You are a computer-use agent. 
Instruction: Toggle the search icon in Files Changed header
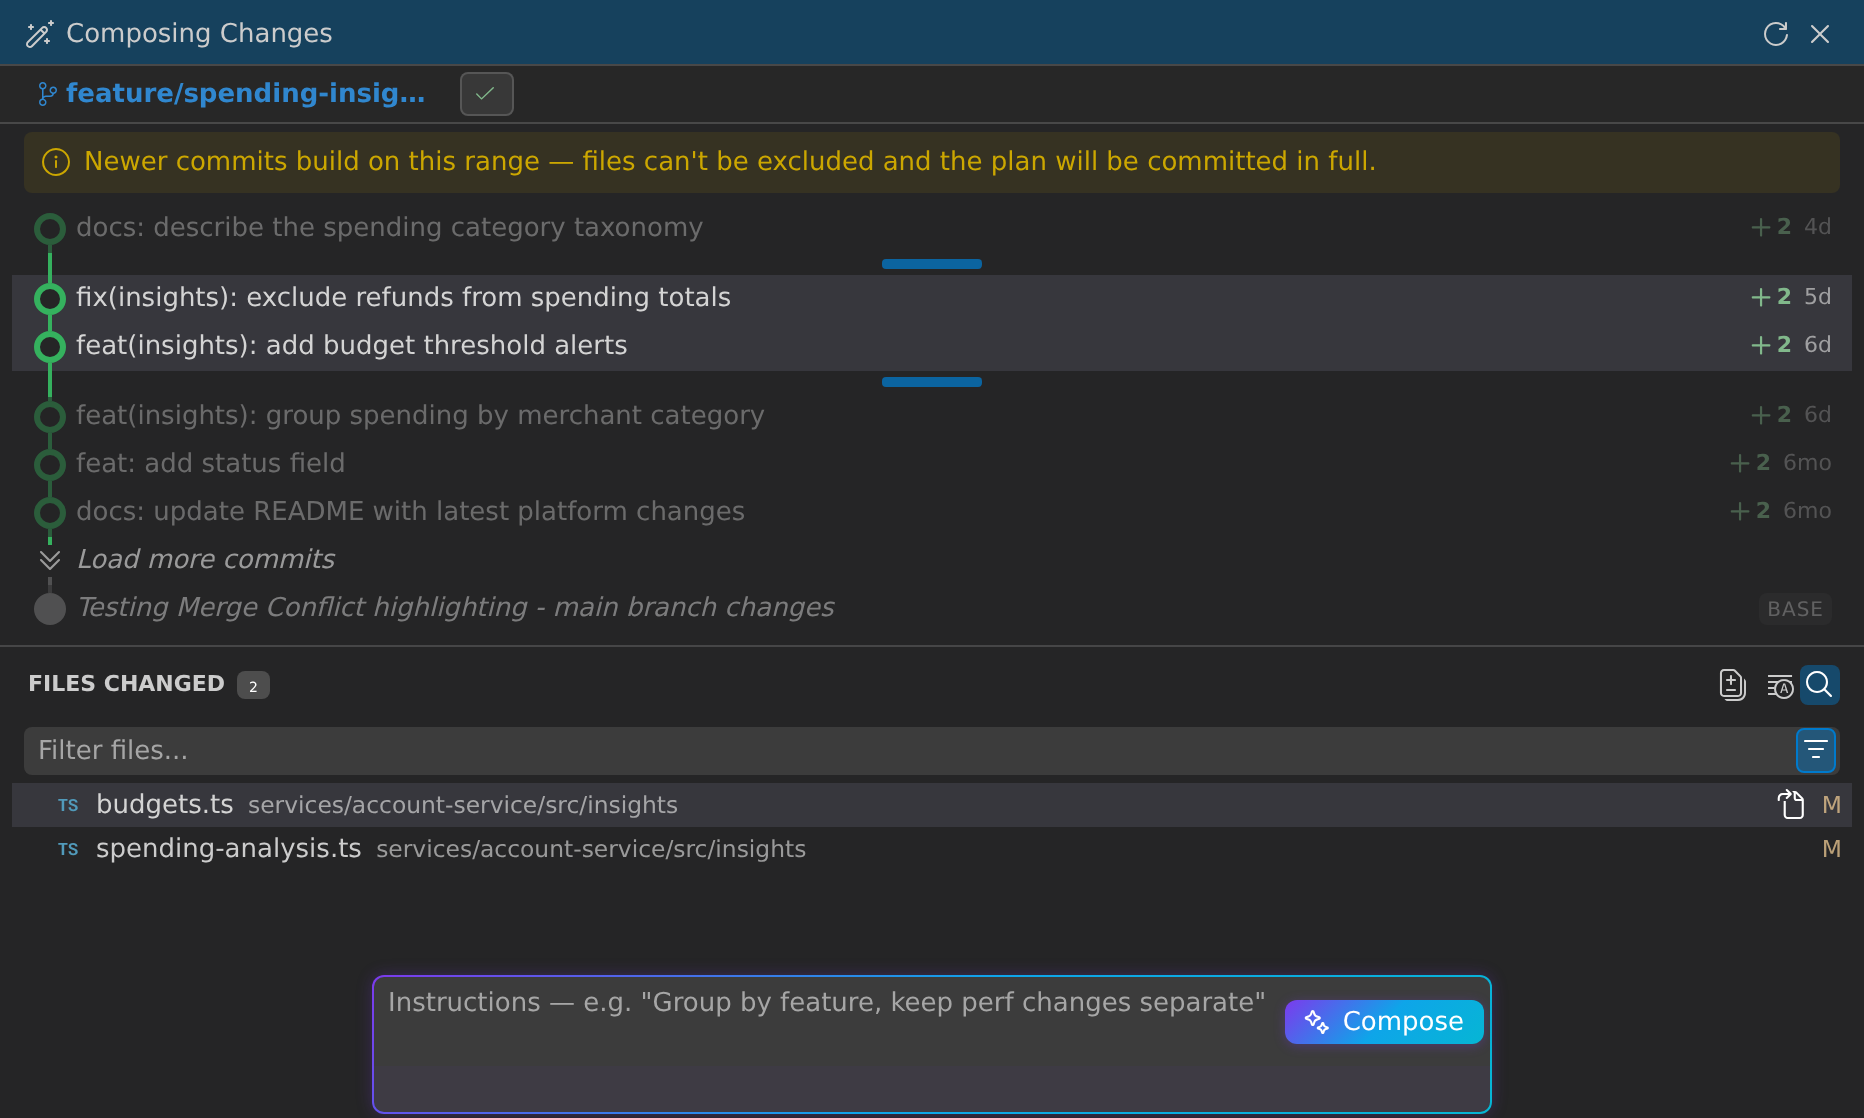[1820, 685]
